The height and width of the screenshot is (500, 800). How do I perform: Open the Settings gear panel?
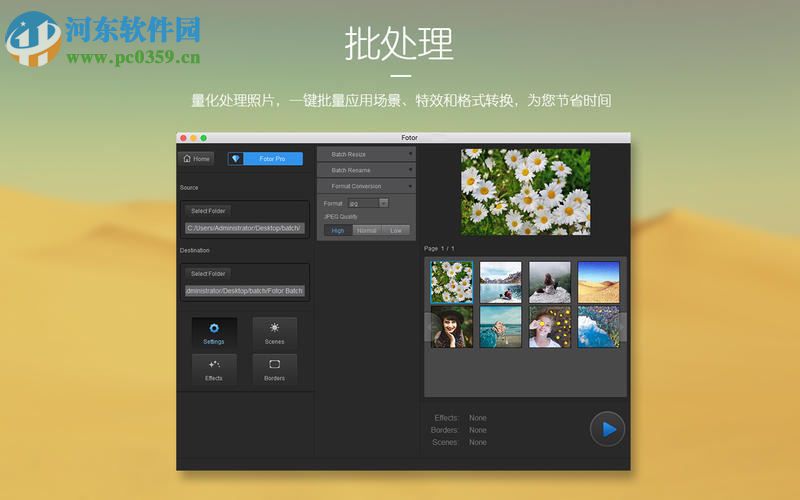coord(214,333)
